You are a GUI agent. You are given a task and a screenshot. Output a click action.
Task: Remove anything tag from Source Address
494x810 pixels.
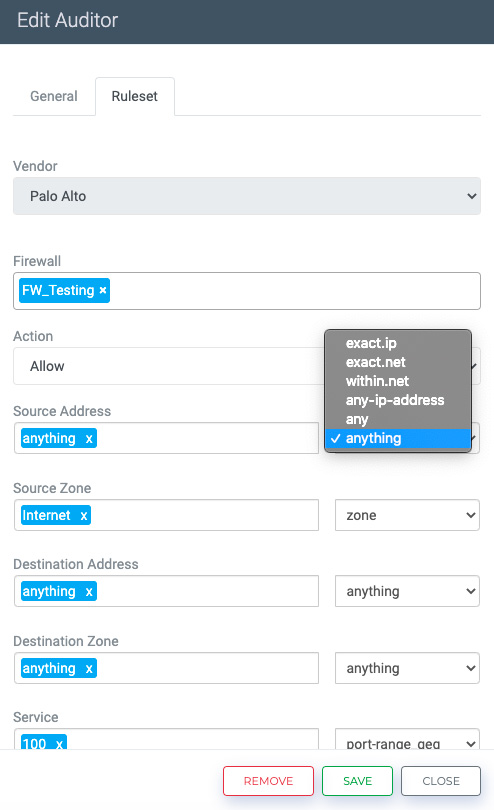(x=89, y=439)
